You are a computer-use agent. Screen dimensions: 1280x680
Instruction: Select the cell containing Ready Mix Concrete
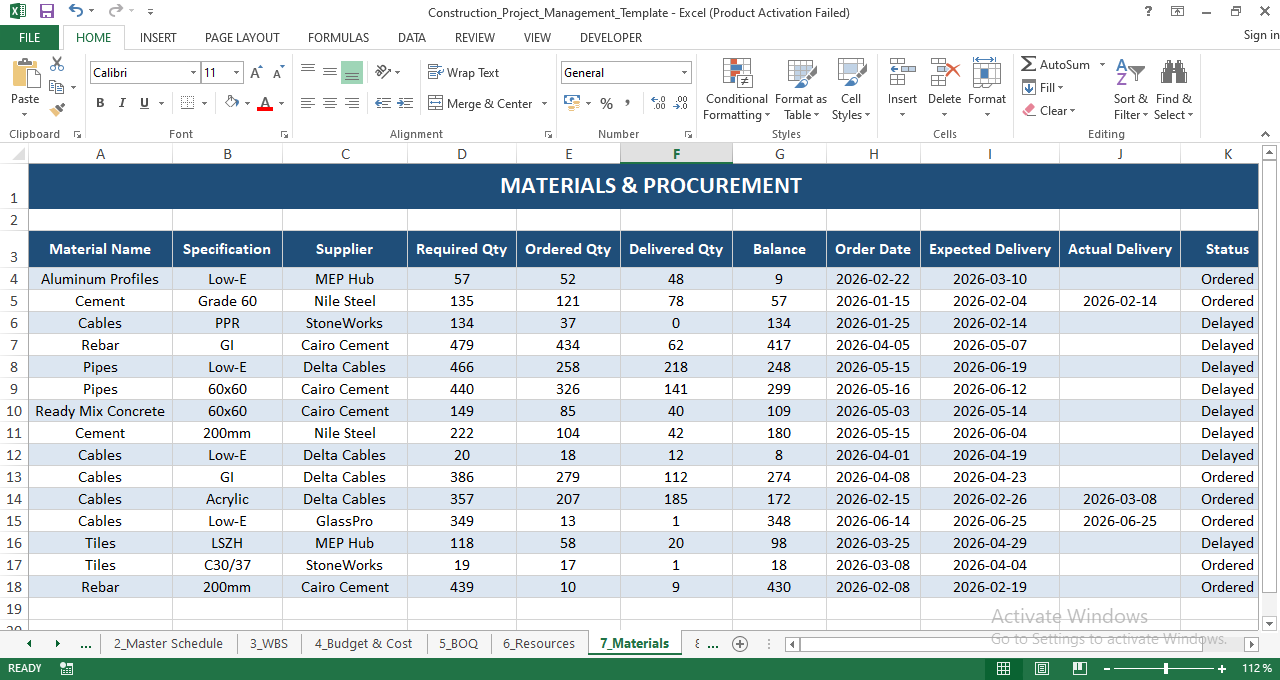coord(100,411)
